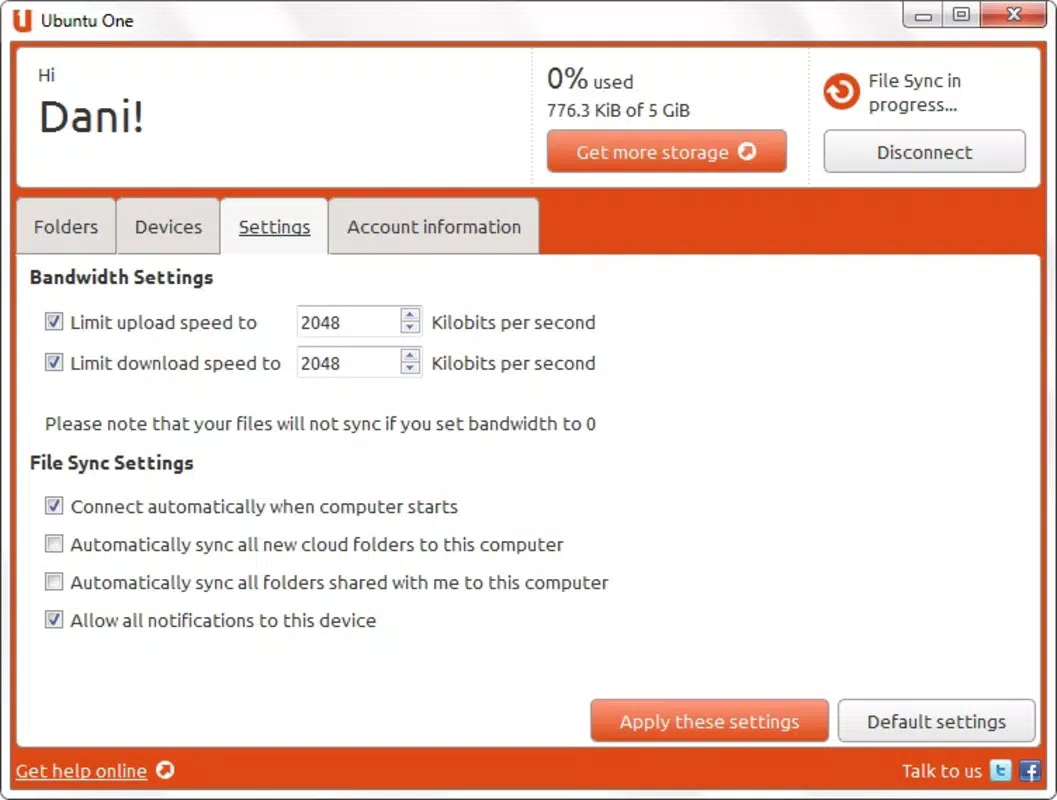Image resolution: width=1057 pixels, height=800 pixels.
Task: Click Apply these settings
Action: (x=709, y=721)
